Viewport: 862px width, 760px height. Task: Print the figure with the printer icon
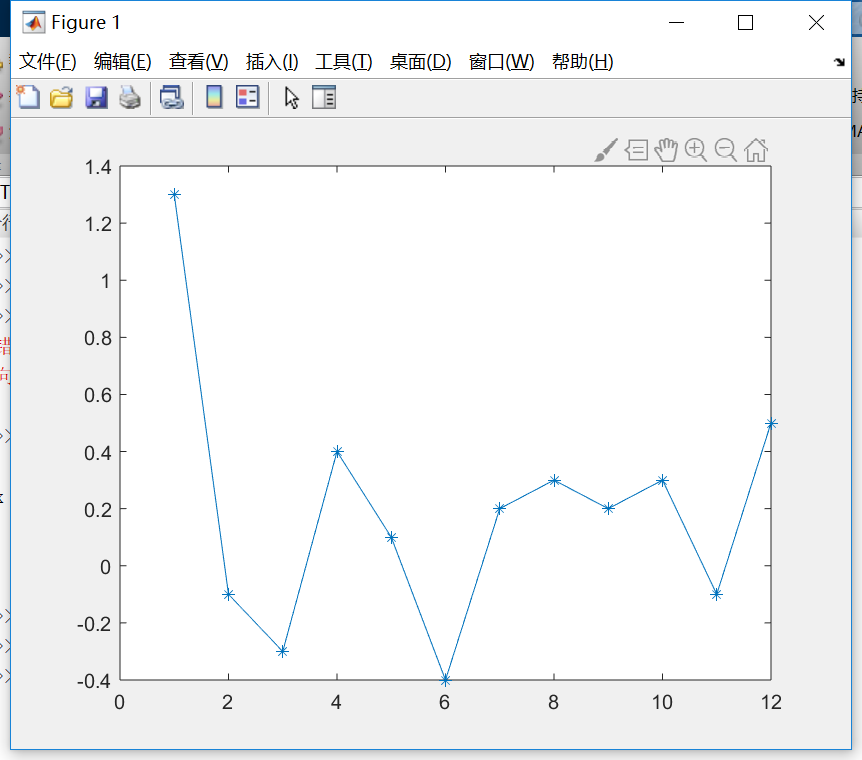(130, 97)
